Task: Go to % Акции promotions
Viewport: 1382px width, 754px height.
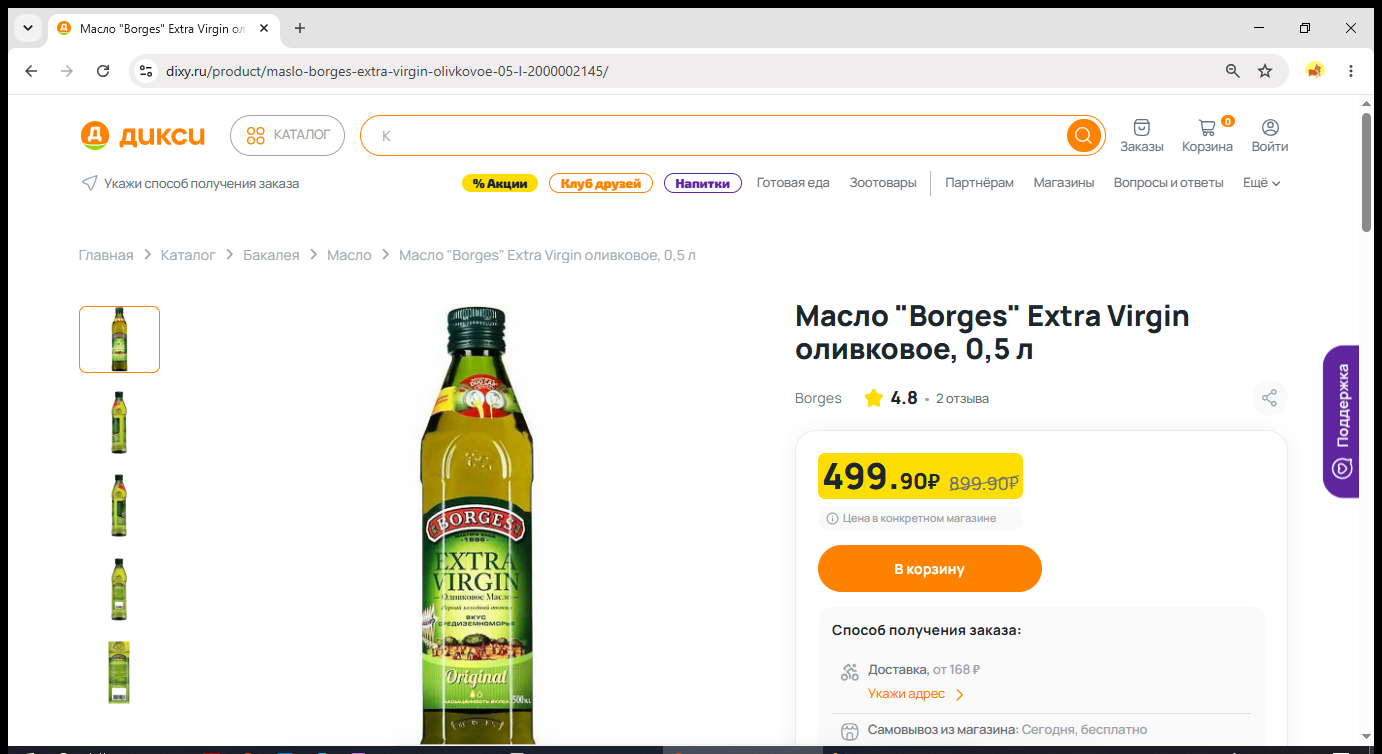Action: [500, 183]
